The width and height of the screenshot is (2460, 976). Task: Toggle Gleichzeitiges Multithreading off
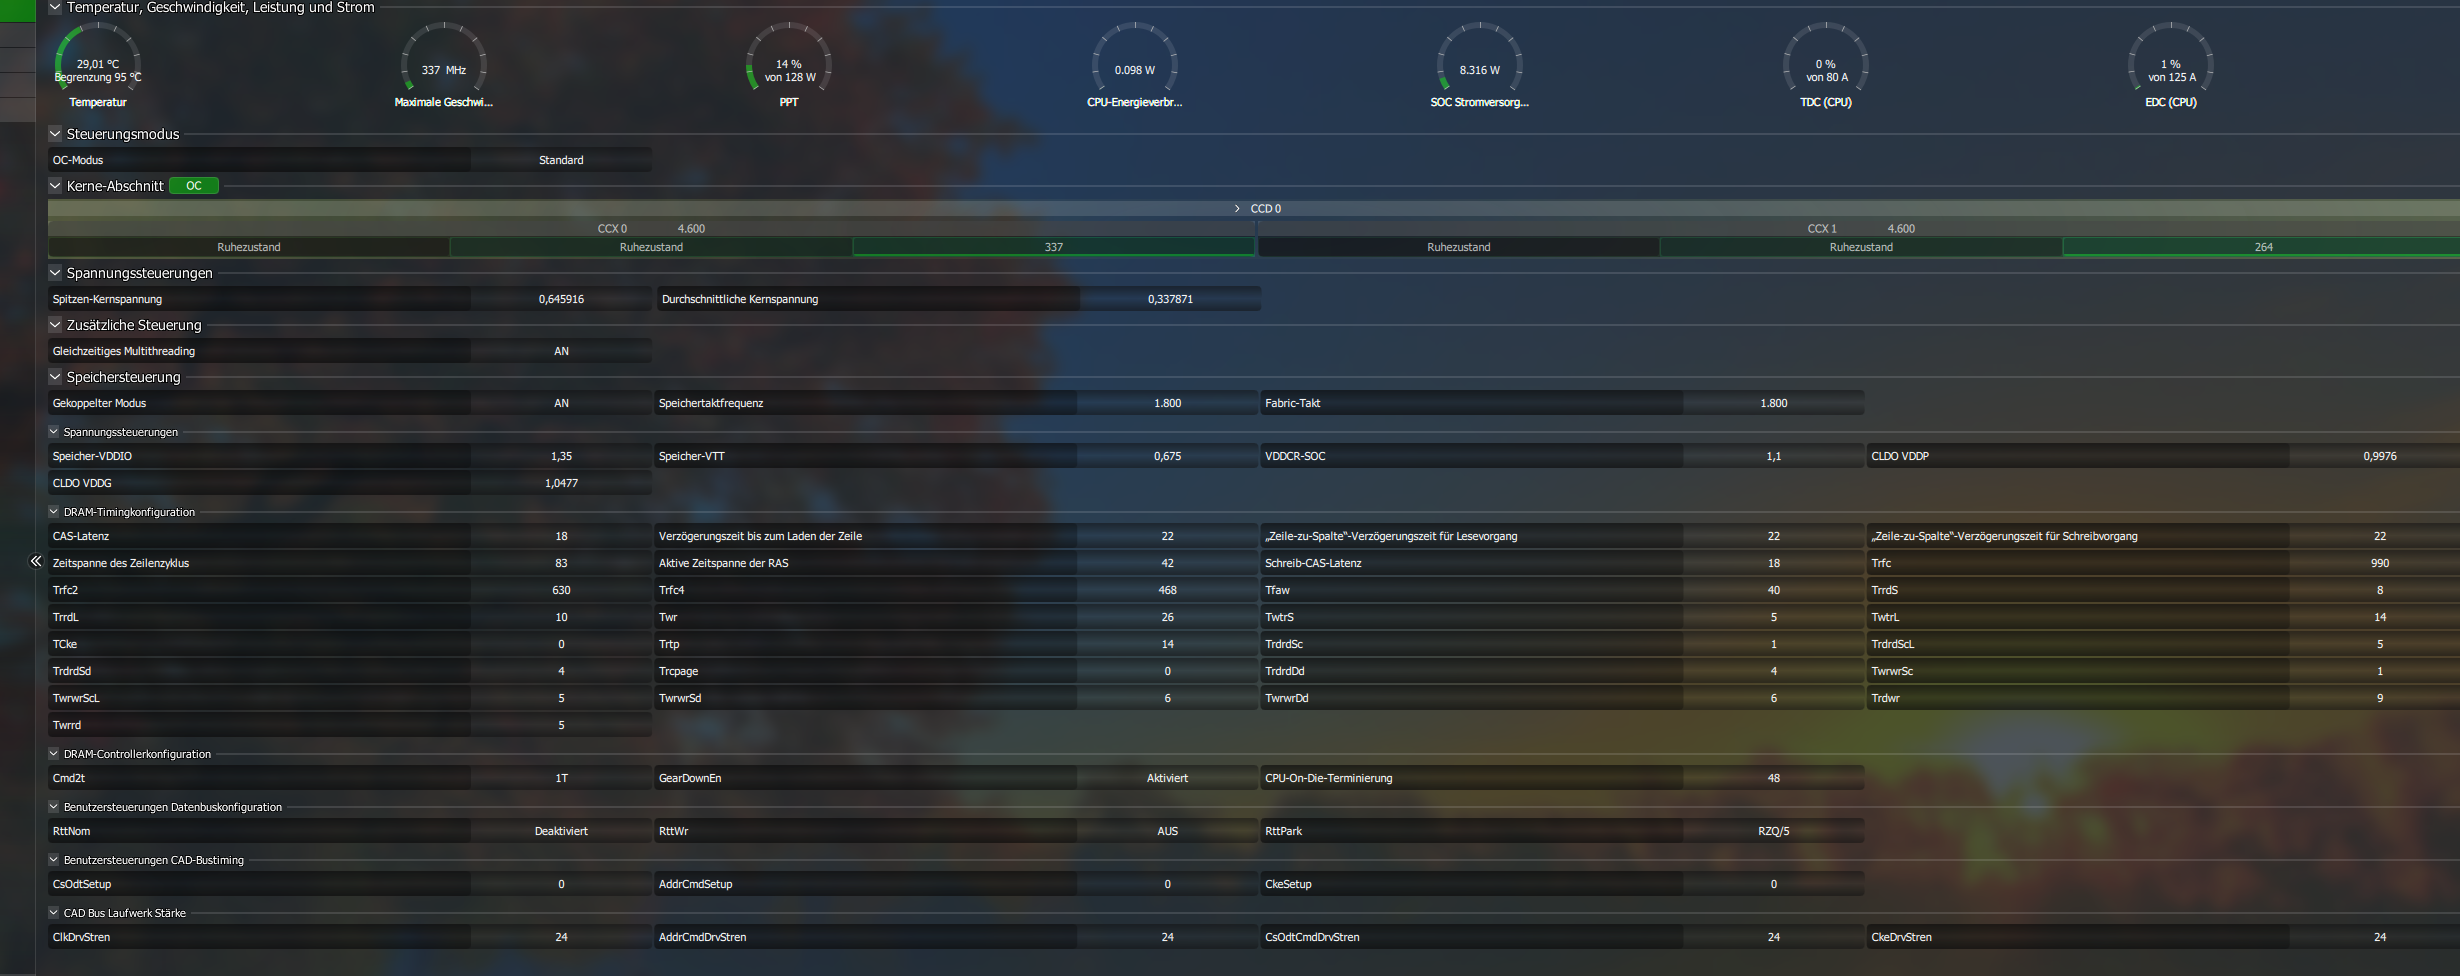tap(561, 350)
